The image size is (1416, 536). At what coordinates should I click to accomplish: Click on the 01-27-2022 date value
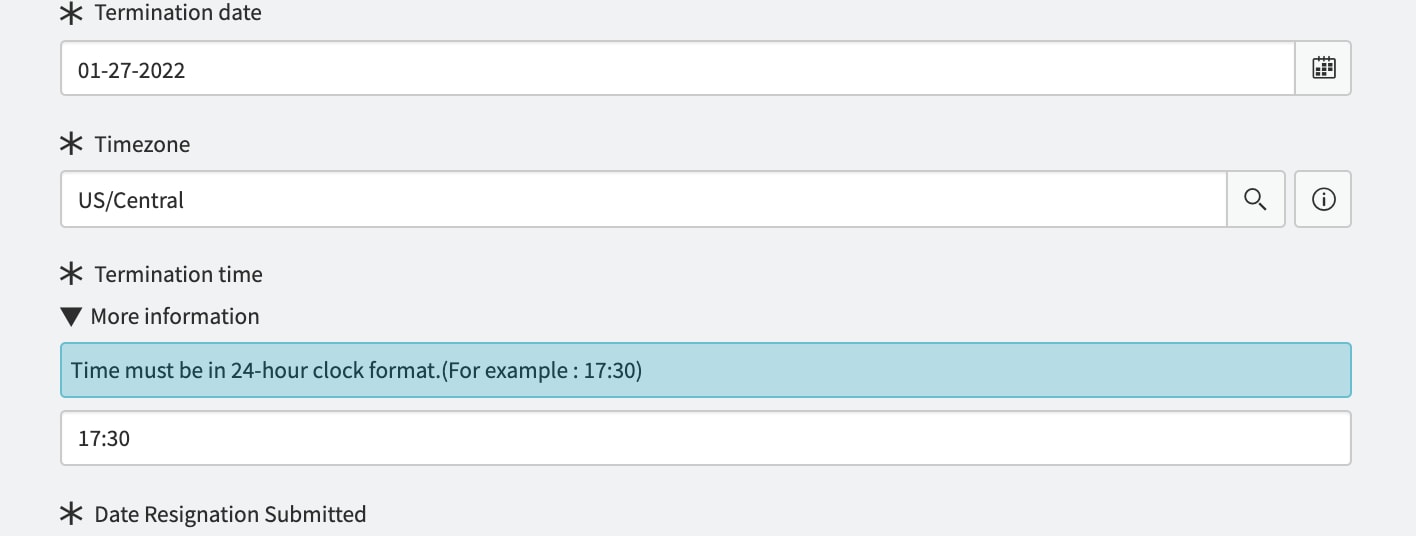point(131,70)
